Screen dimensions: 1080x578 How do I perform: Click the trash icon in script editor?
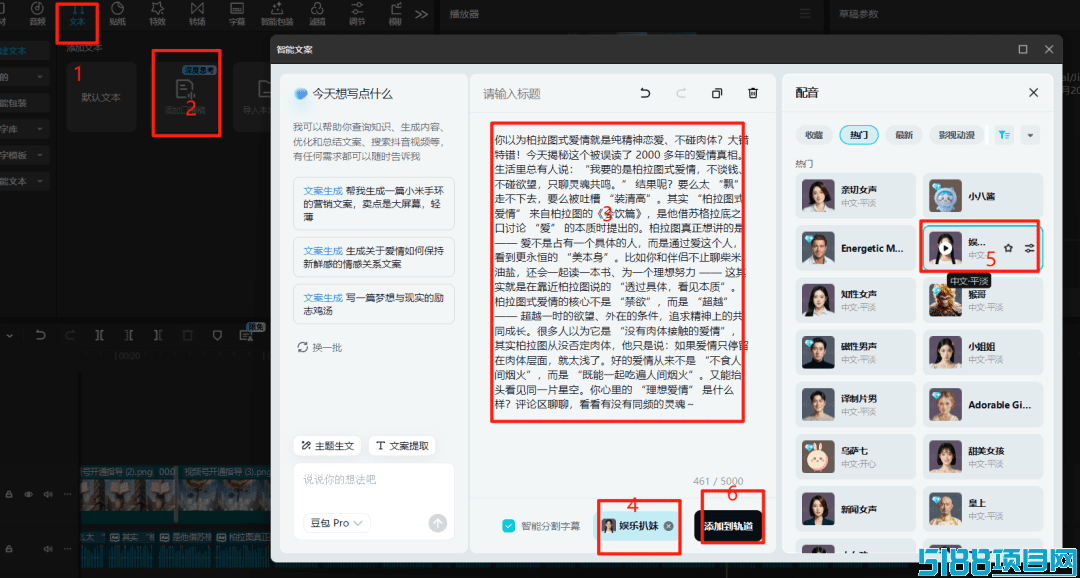click(x=754, y=94)
